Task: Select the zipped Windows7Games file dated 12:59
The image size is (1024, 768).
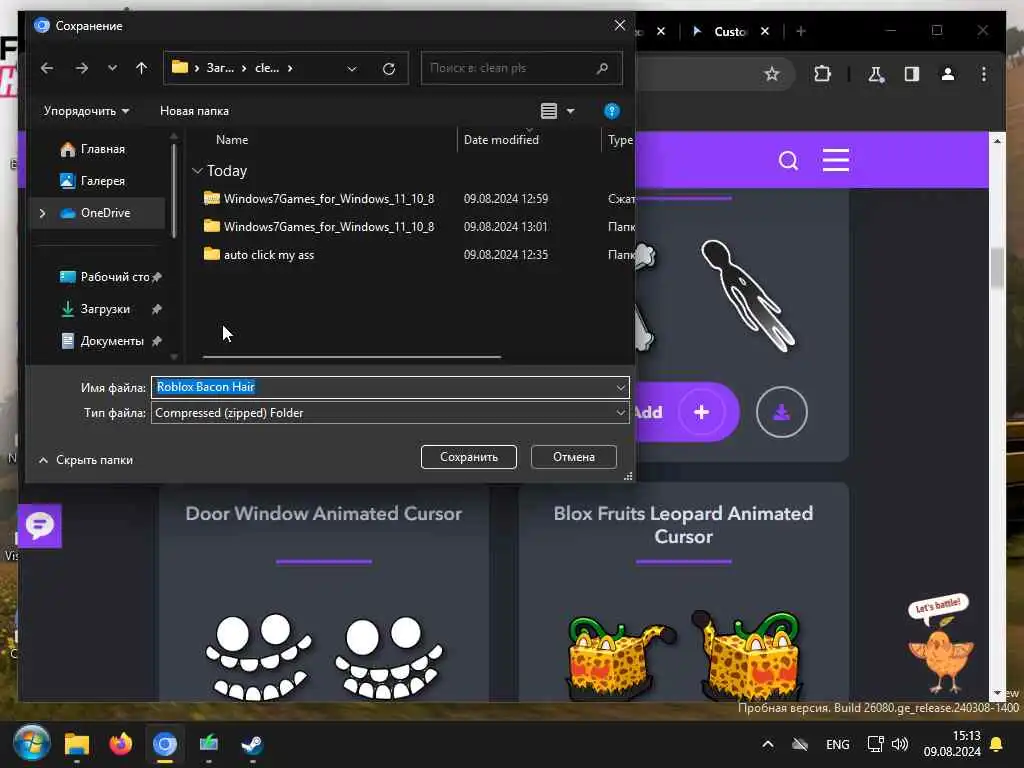Action: pos(318,199)
